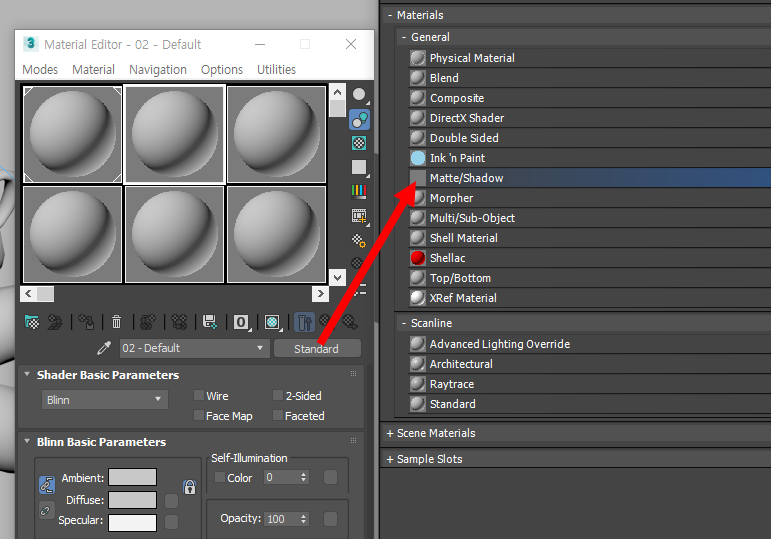This screenshot has width=771, height=539.
Task: Open the Options menu
Action: [x=222, y=70]
